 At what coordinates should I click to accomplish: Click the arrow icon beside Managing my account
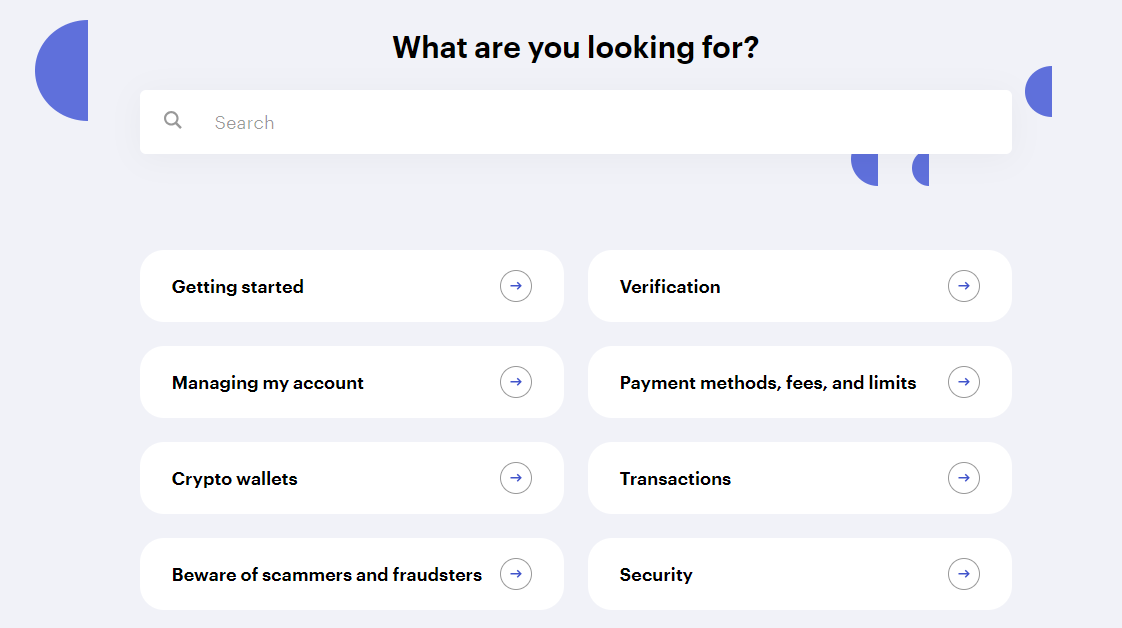point(516,382)
